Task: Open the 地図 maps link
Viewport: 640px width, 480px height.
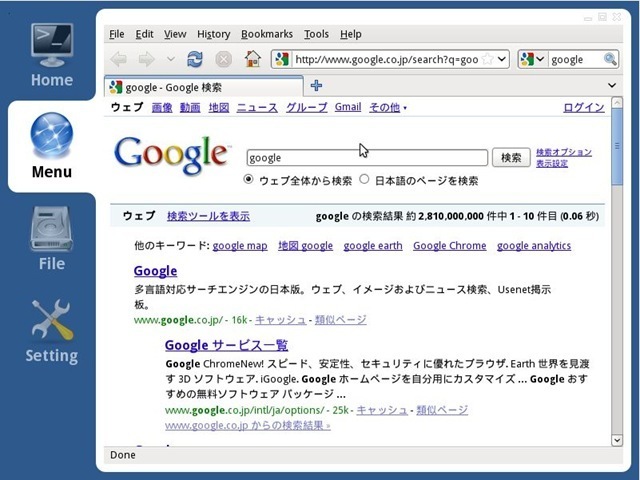Action: tap(219, 108)
